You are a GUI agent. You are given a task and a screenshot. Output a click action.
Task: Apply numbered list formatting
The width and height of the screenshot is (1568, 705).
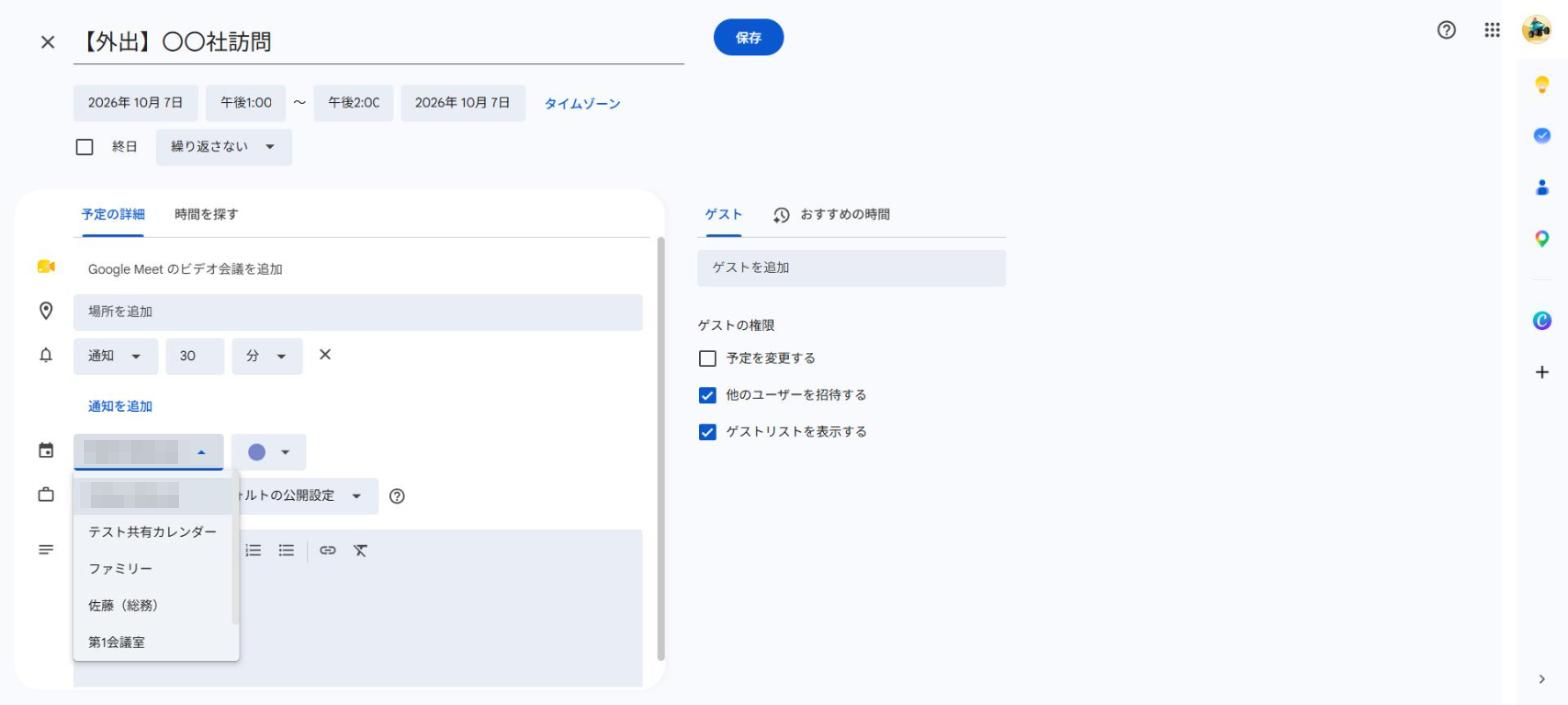click(x=254, y=550)
